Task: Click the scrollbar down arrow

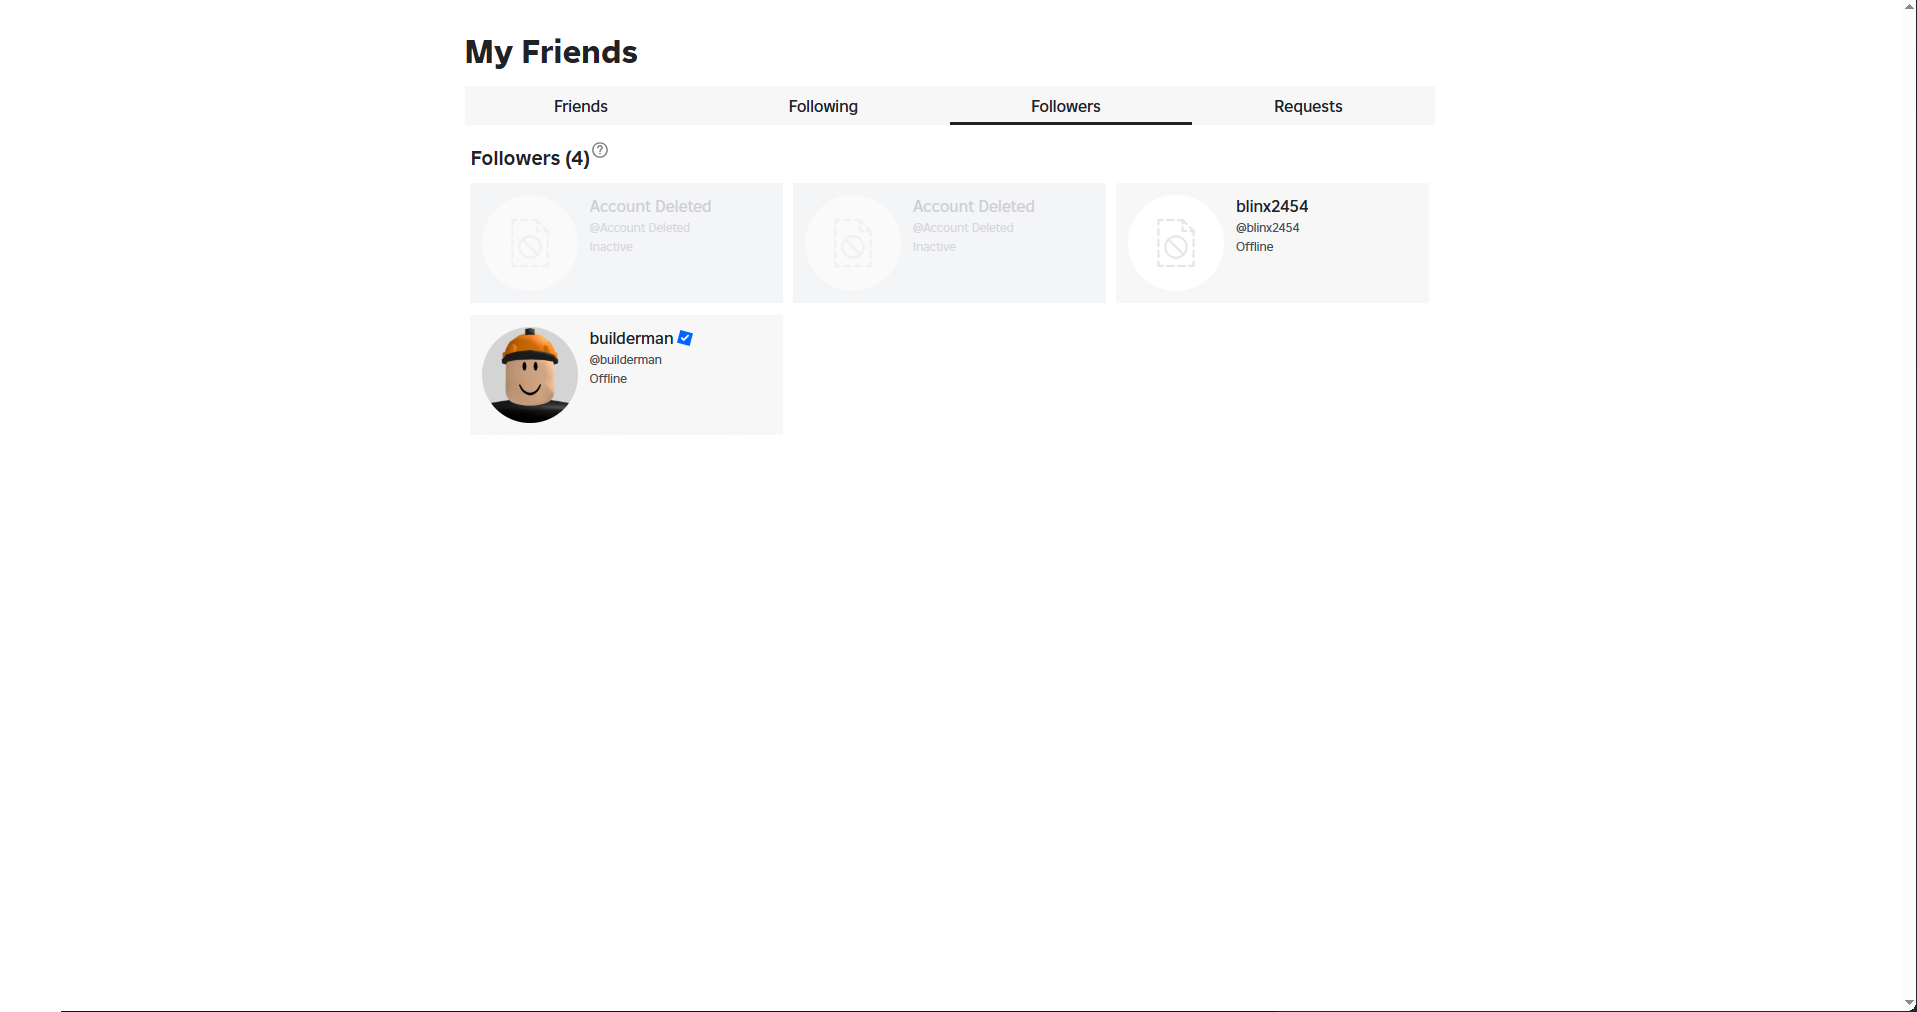Action: (1910, 1004)
